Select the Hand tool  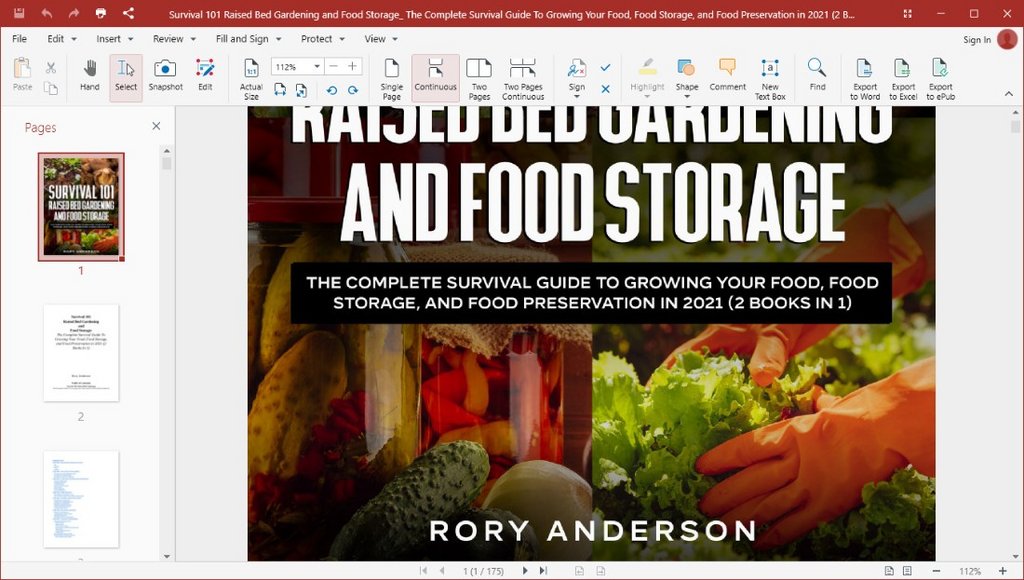tap(89, 75)
